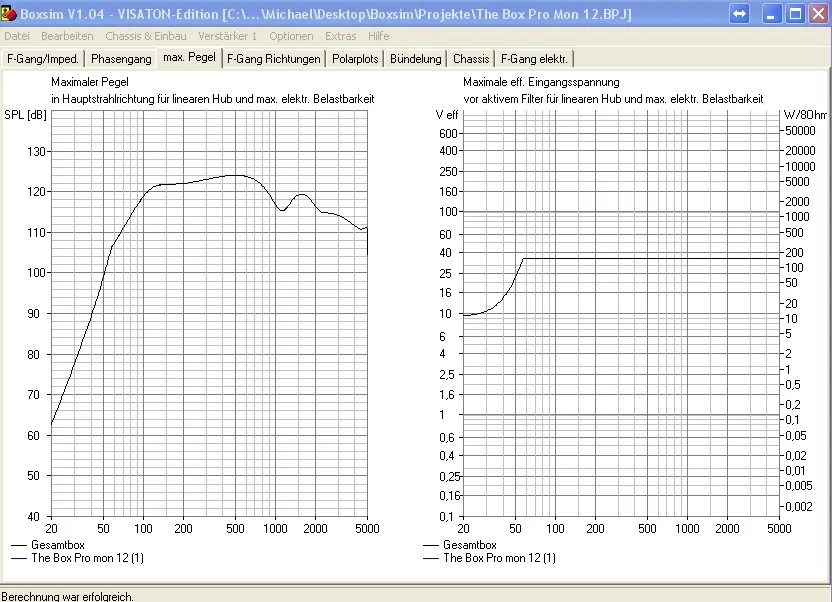Switch to the Bündelung tab

tap(415, 59)
